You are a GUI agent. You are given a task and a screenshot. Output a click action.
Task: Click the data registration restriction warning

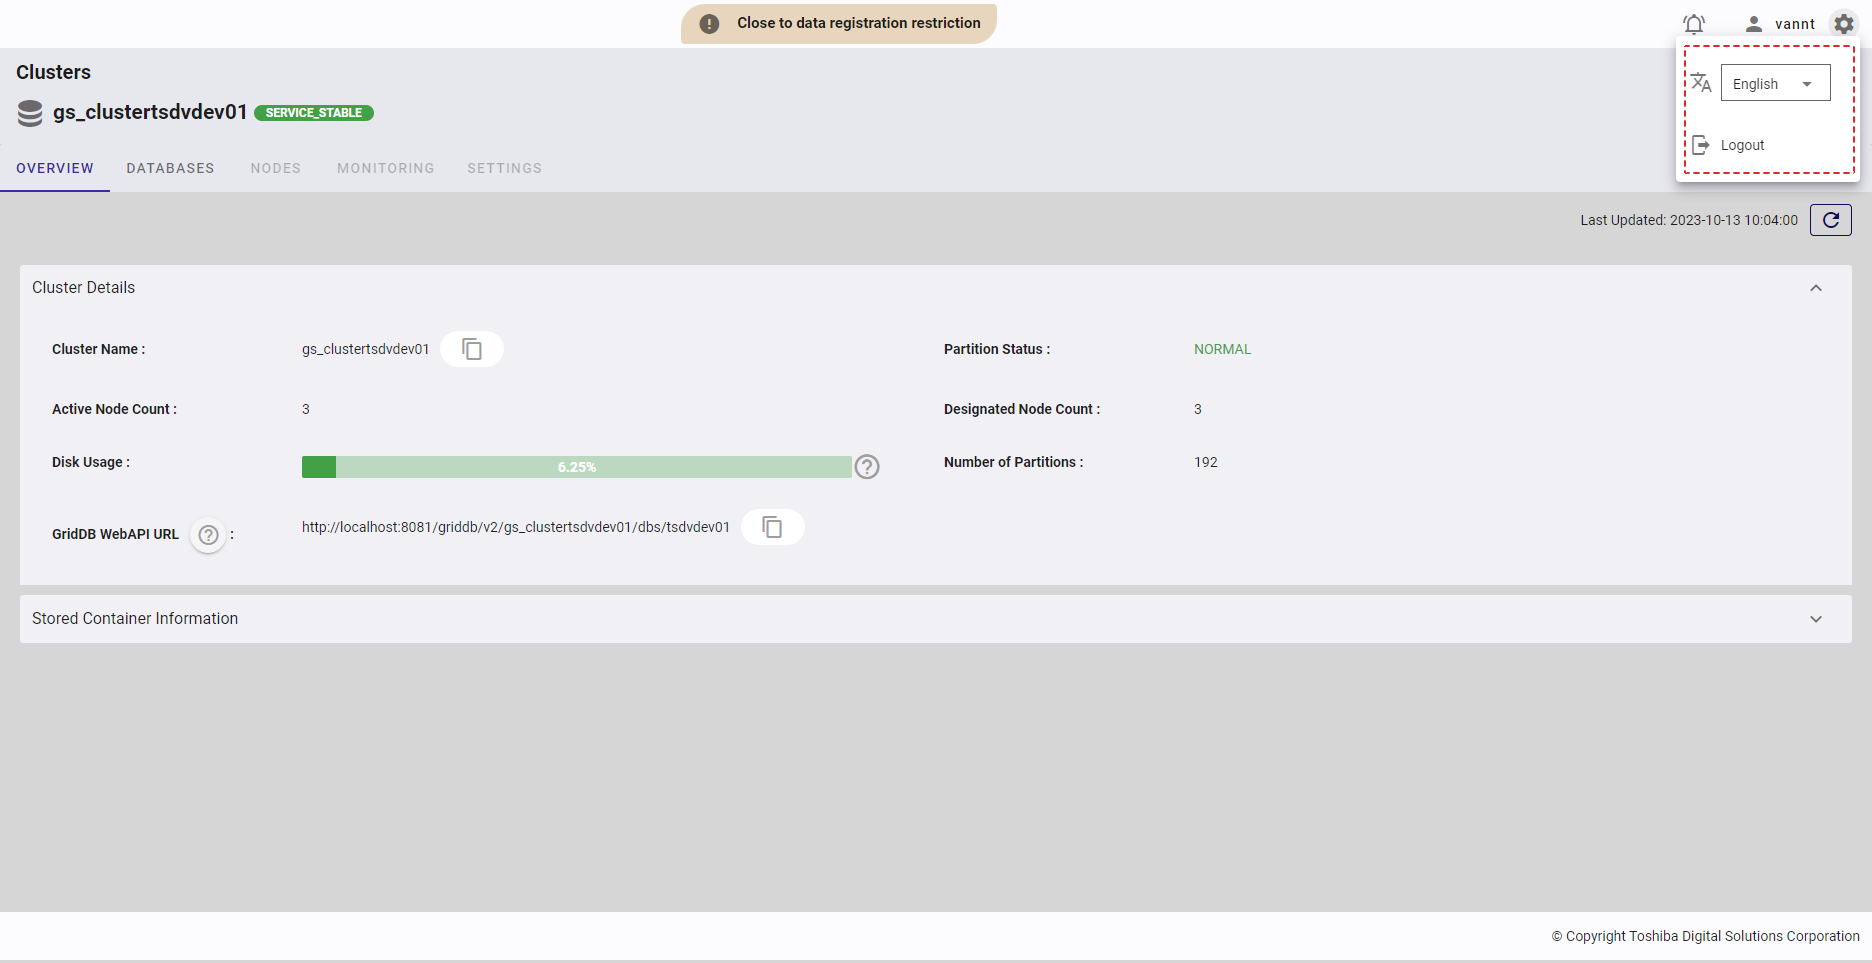[838, 22]
